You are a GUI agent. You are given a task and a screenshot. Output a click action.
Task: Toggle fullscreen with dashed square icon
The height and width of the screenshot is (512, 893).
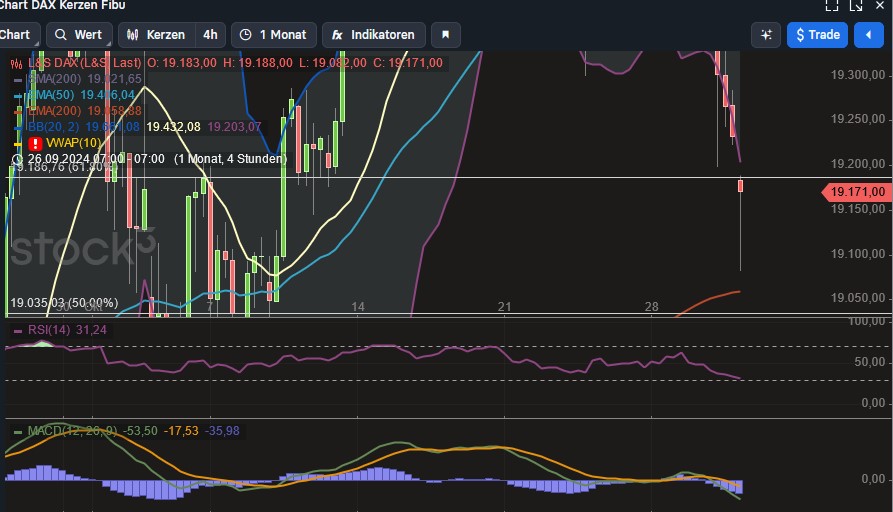coord(832,6)
